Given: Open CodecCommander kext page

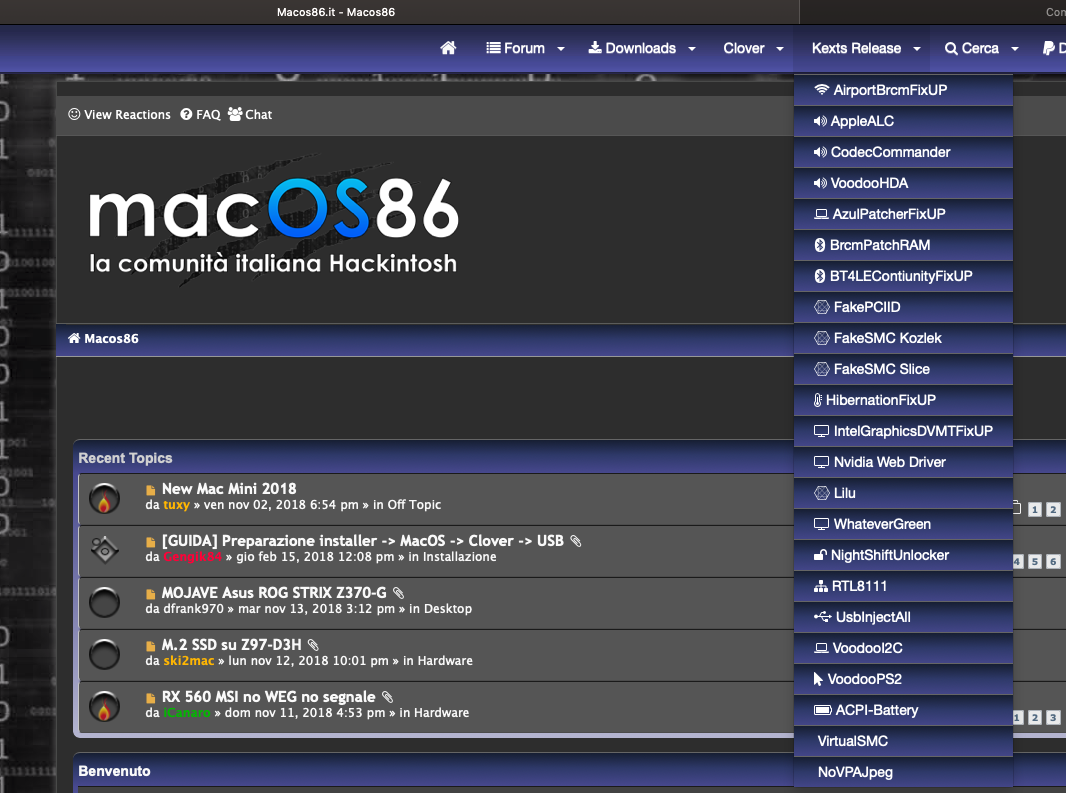Looking at the screenshot, I should tap(903, 152).
